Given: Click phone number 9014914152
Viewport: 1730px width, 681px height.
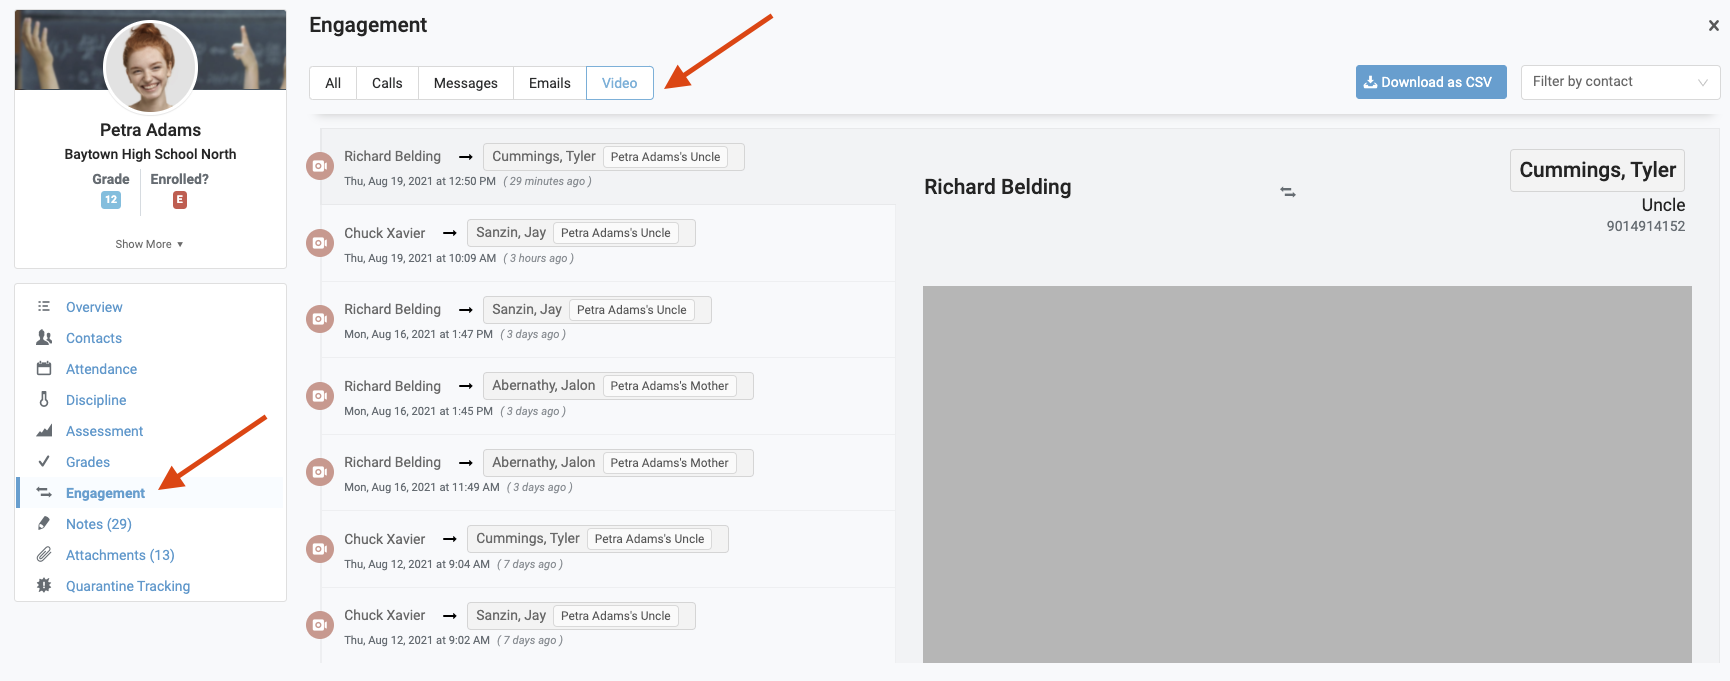Looking at the screenshot, I should pos(1645,226).
